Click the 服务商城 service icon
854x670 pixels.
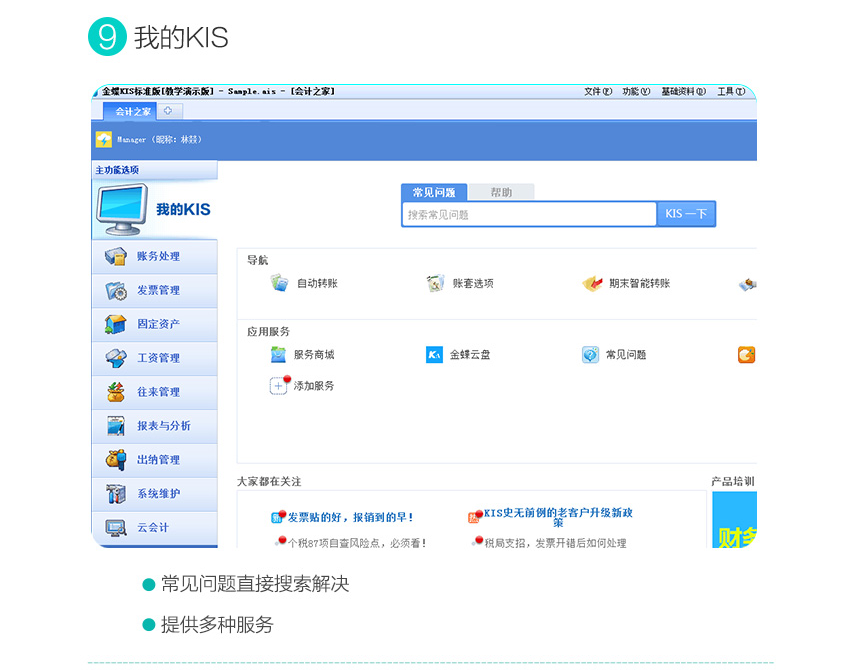pyautogui.click(x=279, y=355)
